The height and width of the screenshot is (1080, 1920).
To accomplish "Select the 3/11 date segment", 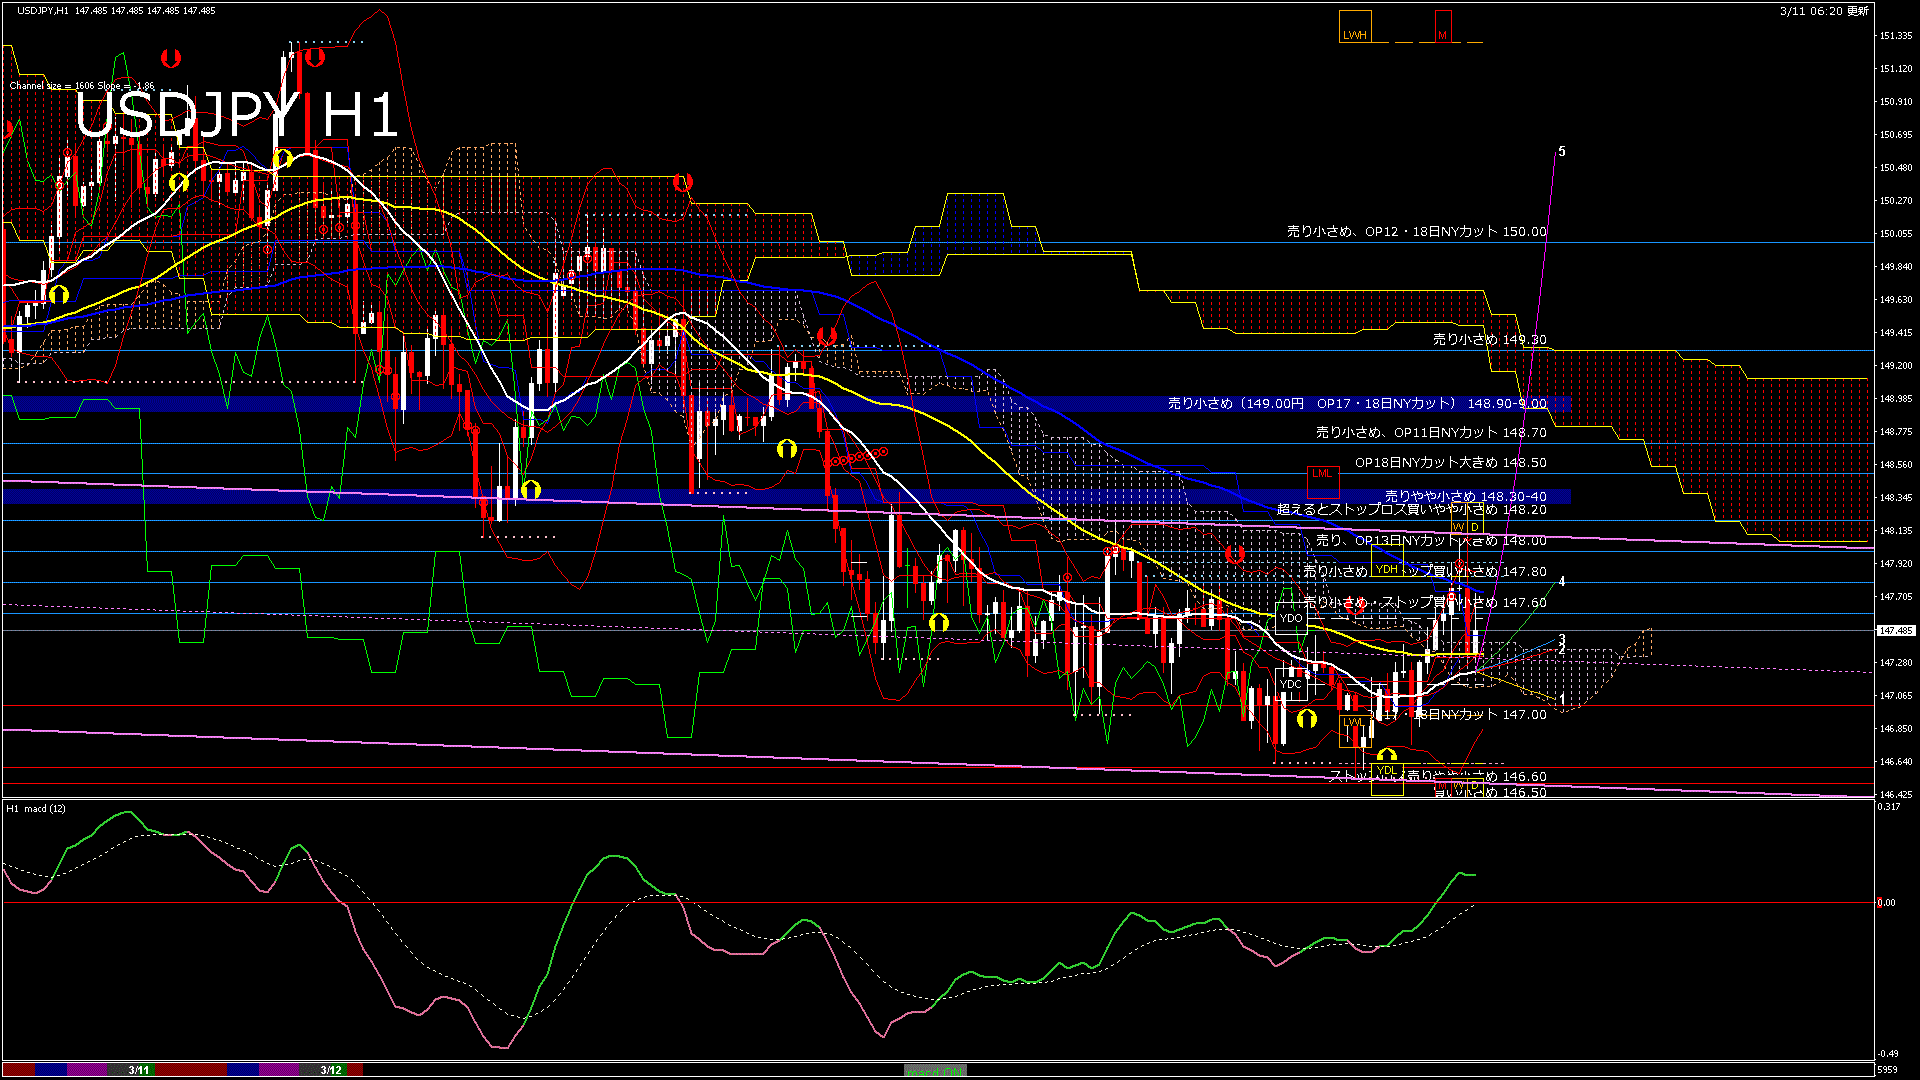I will coord(139,1070).
